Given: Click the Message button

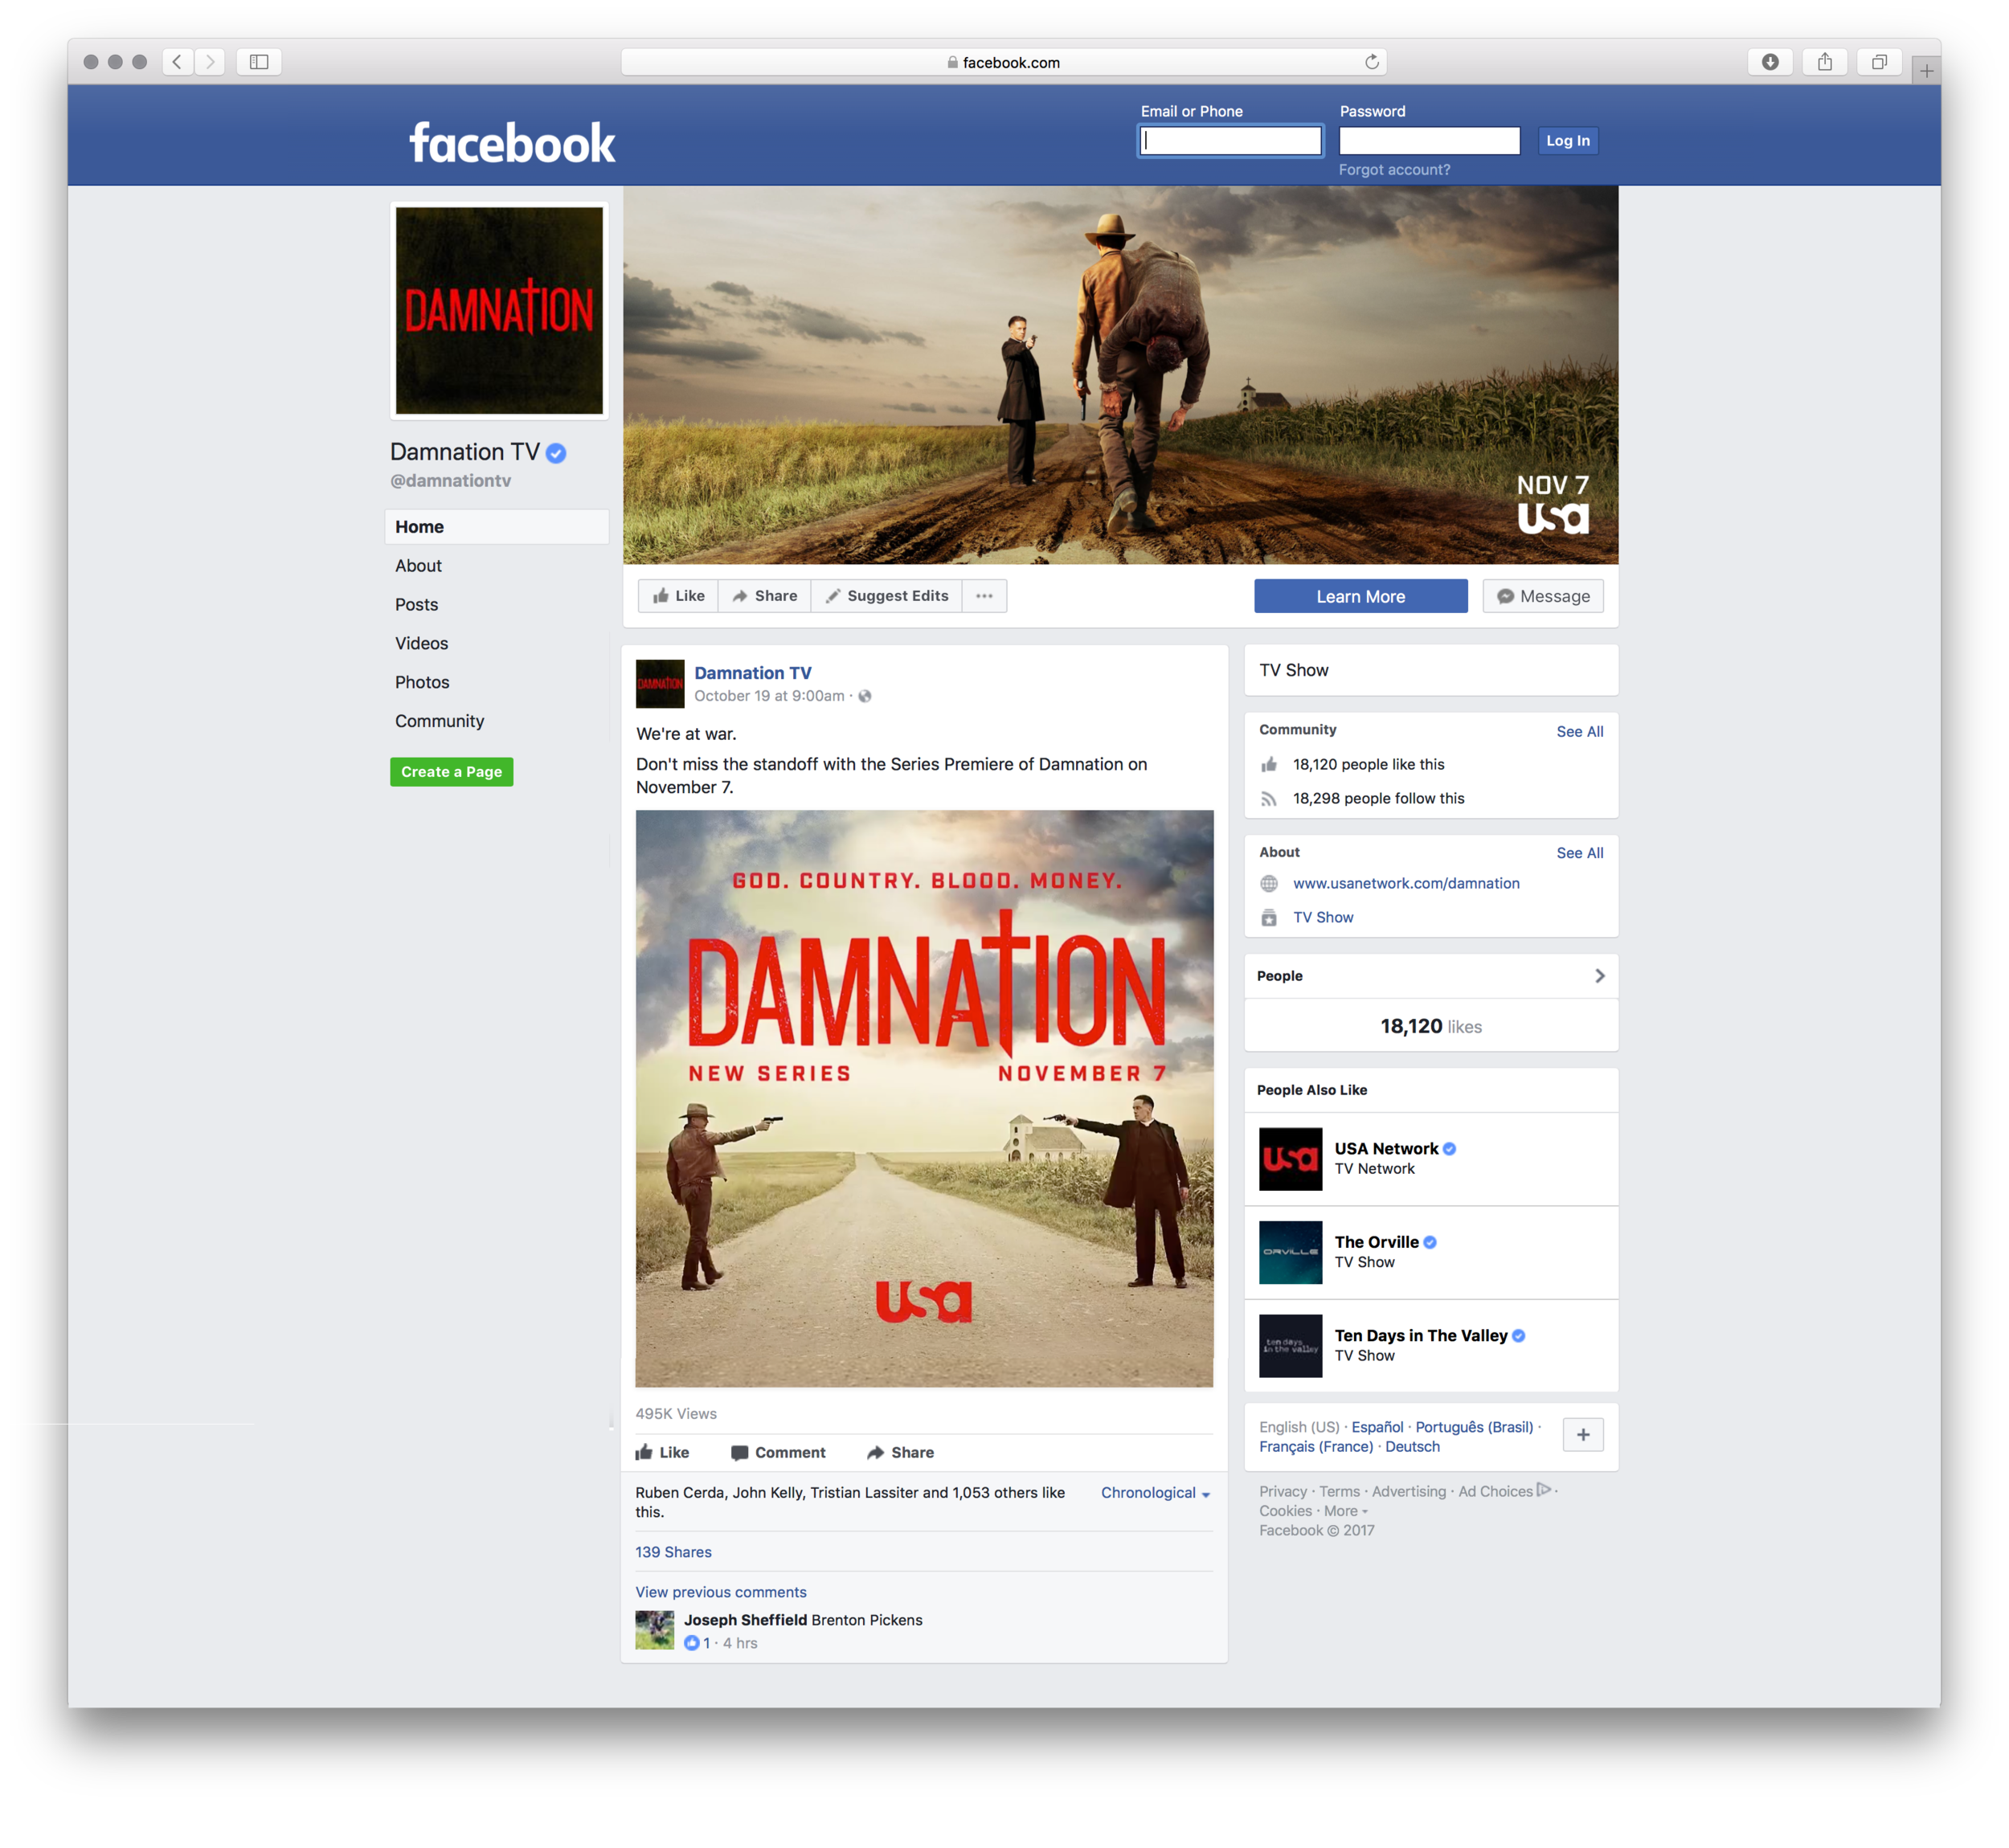Looking at the screenshot, I should tap(1543, 596).
